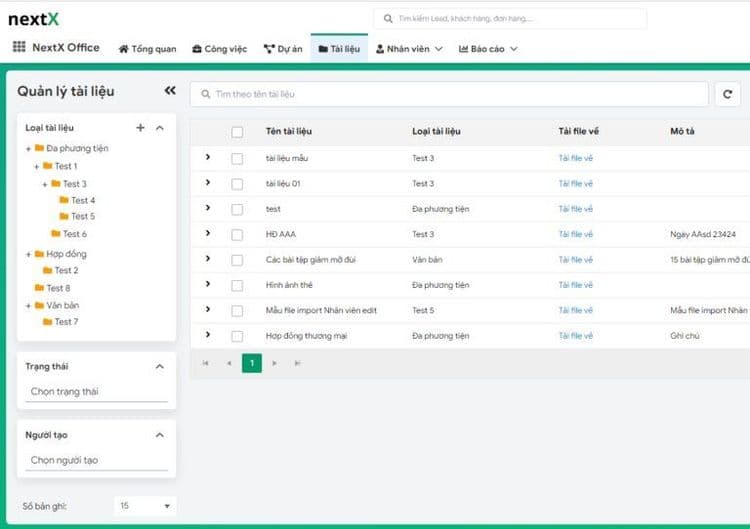750x529 pixels.
Task: Open the Số bản ghi dropdown
Action: click(x=145, y=506)
